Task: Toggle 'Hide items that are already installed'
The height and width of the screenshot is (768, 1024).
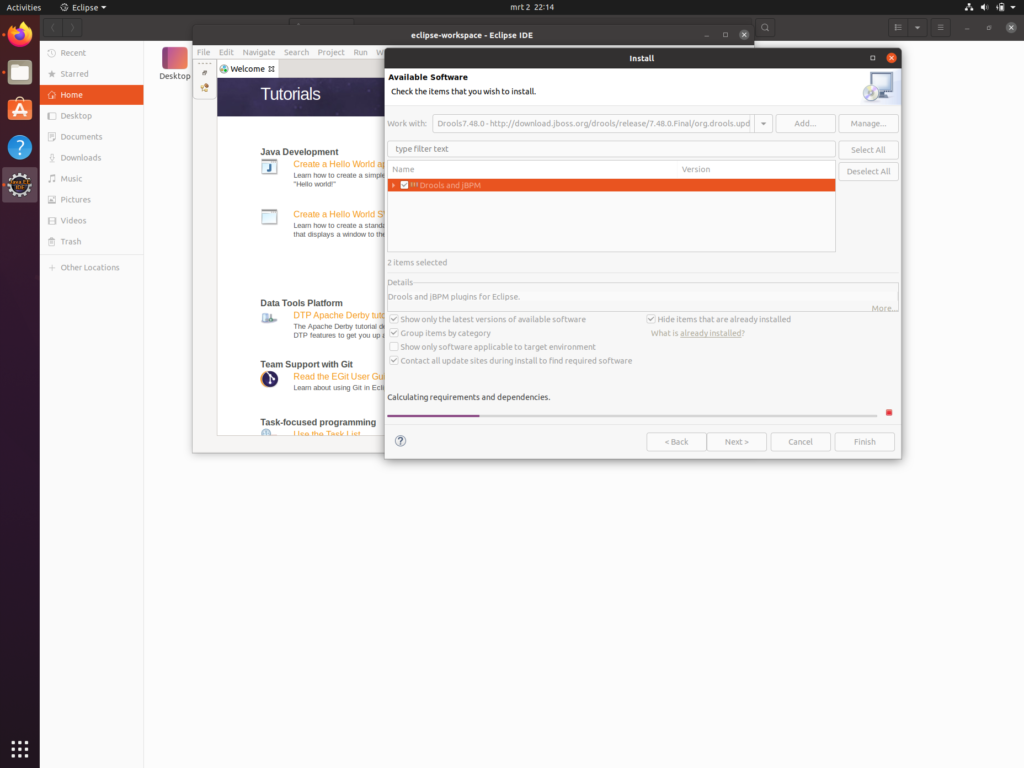Action: [x=650, y=319]
